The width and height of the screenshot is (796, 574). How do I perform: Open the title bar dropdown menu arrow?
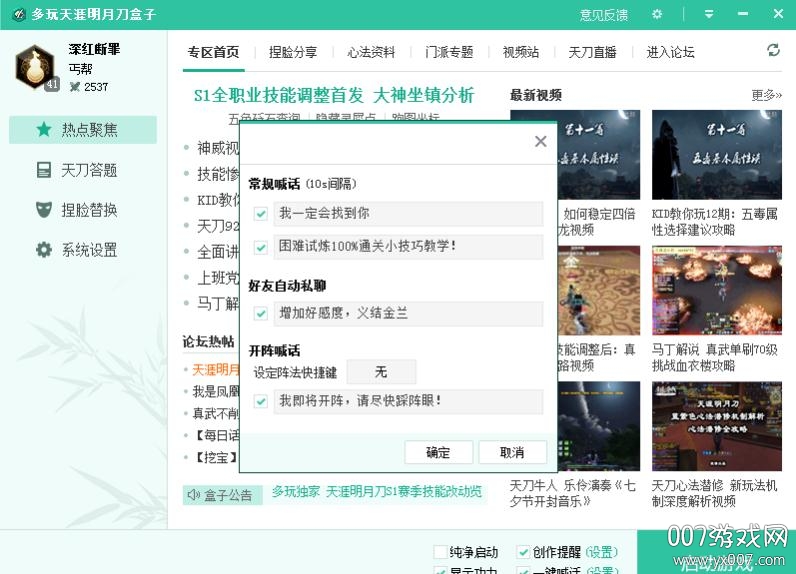click(709, 14)
